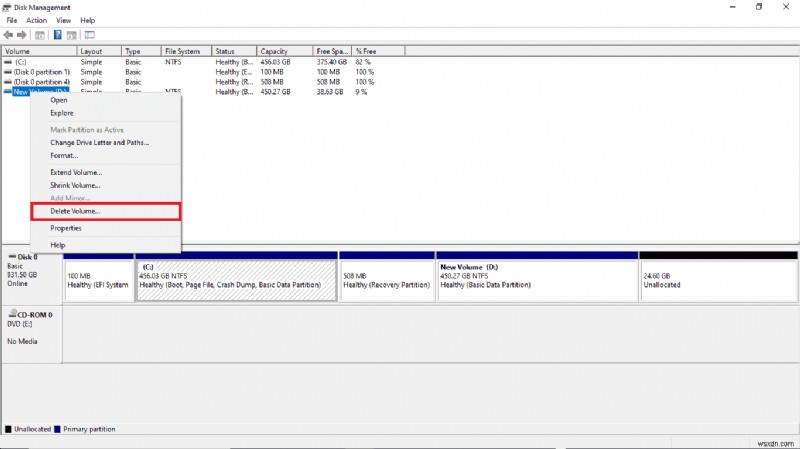Viewport: 800px width, 449px height.
Task: Click the 9 % free cell
Action: (x=361, y=92)
